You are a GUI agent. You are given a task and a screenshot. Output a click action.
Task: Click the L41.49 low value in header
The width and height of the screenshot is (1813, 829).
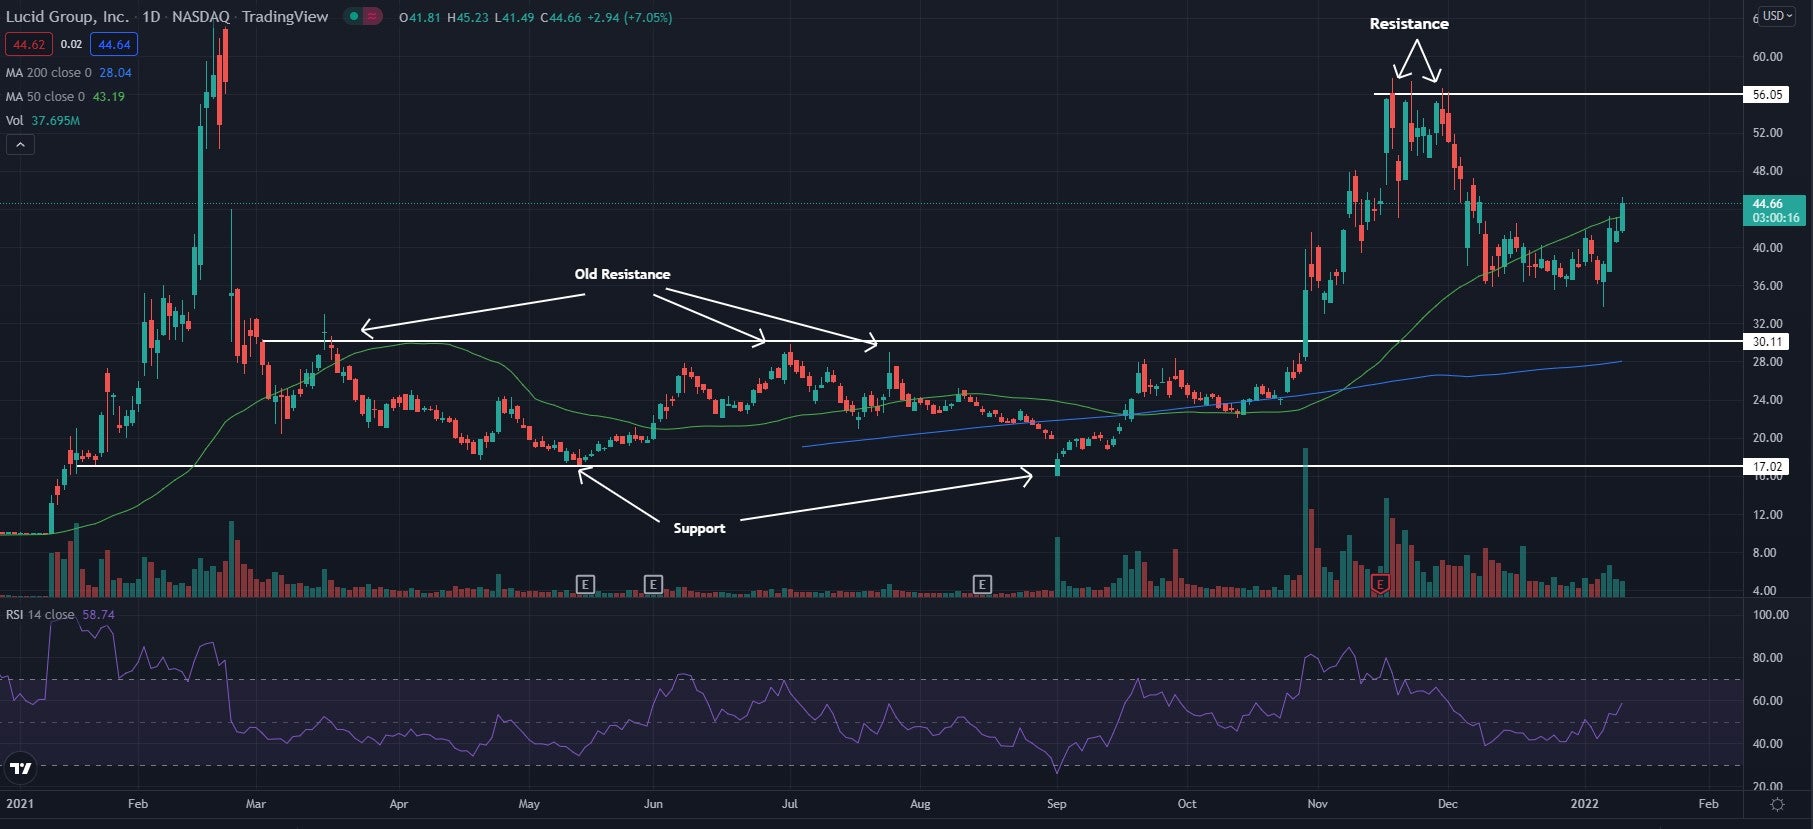[x=514, y=18]
